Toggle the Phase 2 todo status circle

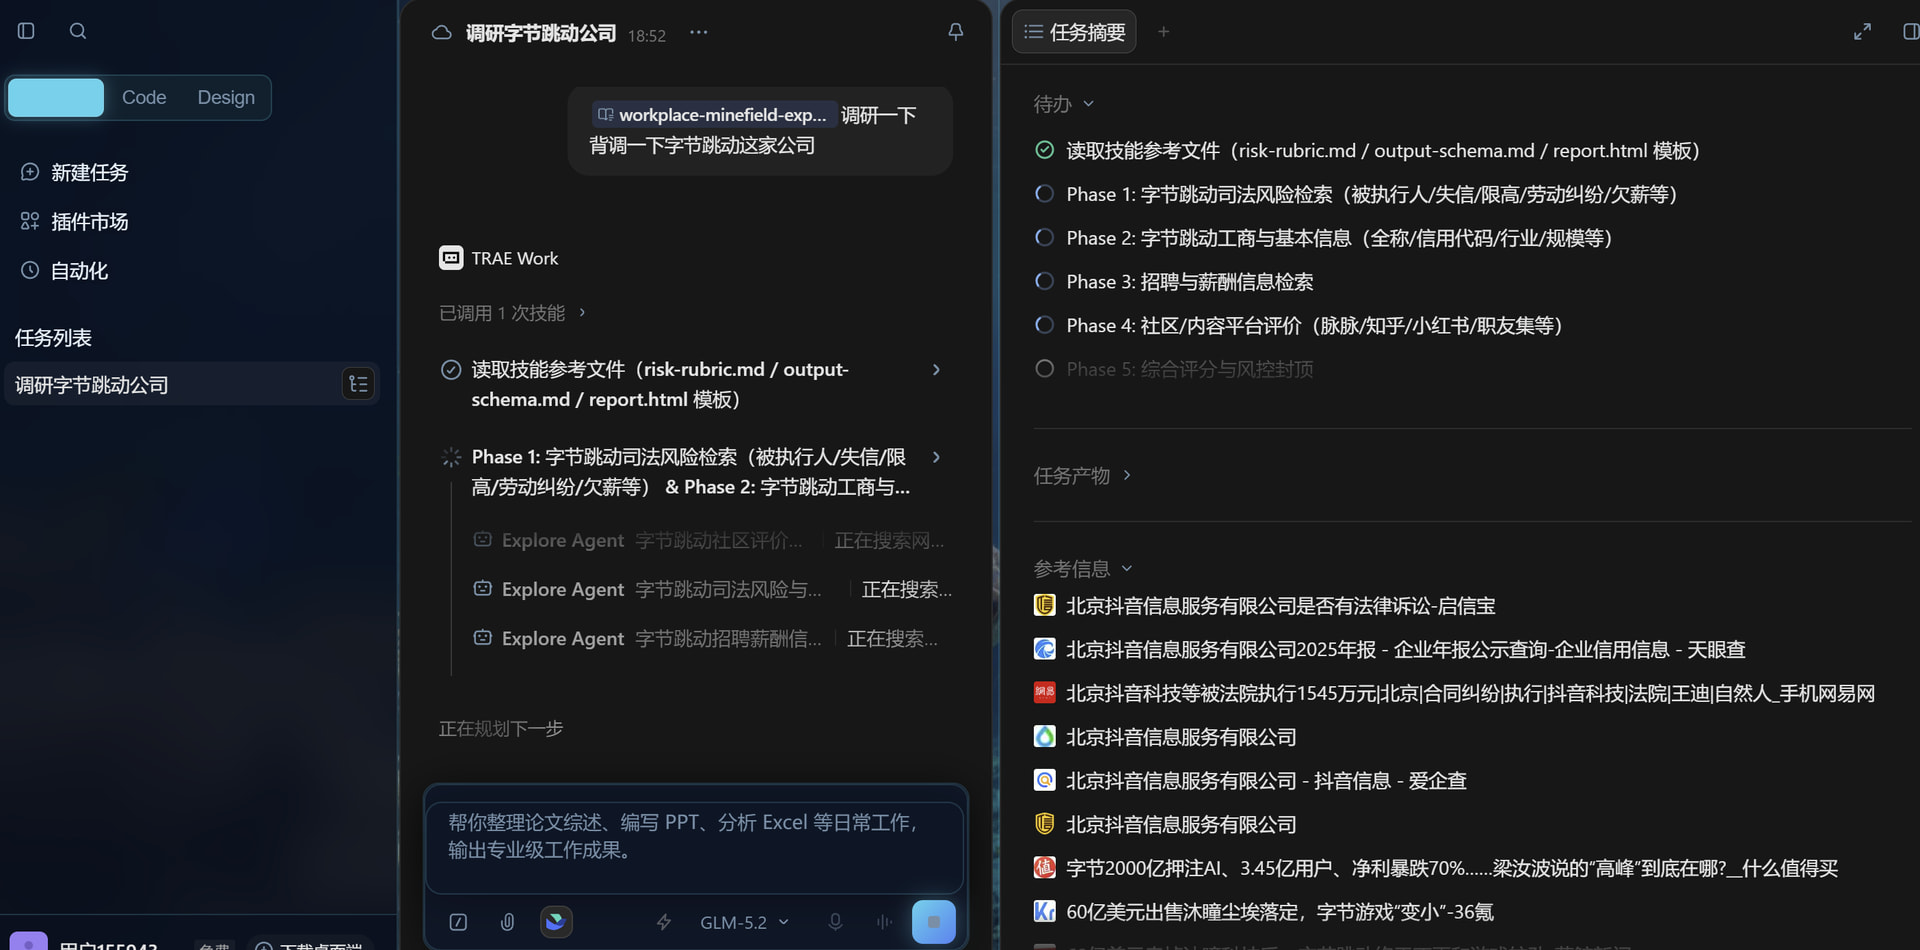tap(1044, 238)
